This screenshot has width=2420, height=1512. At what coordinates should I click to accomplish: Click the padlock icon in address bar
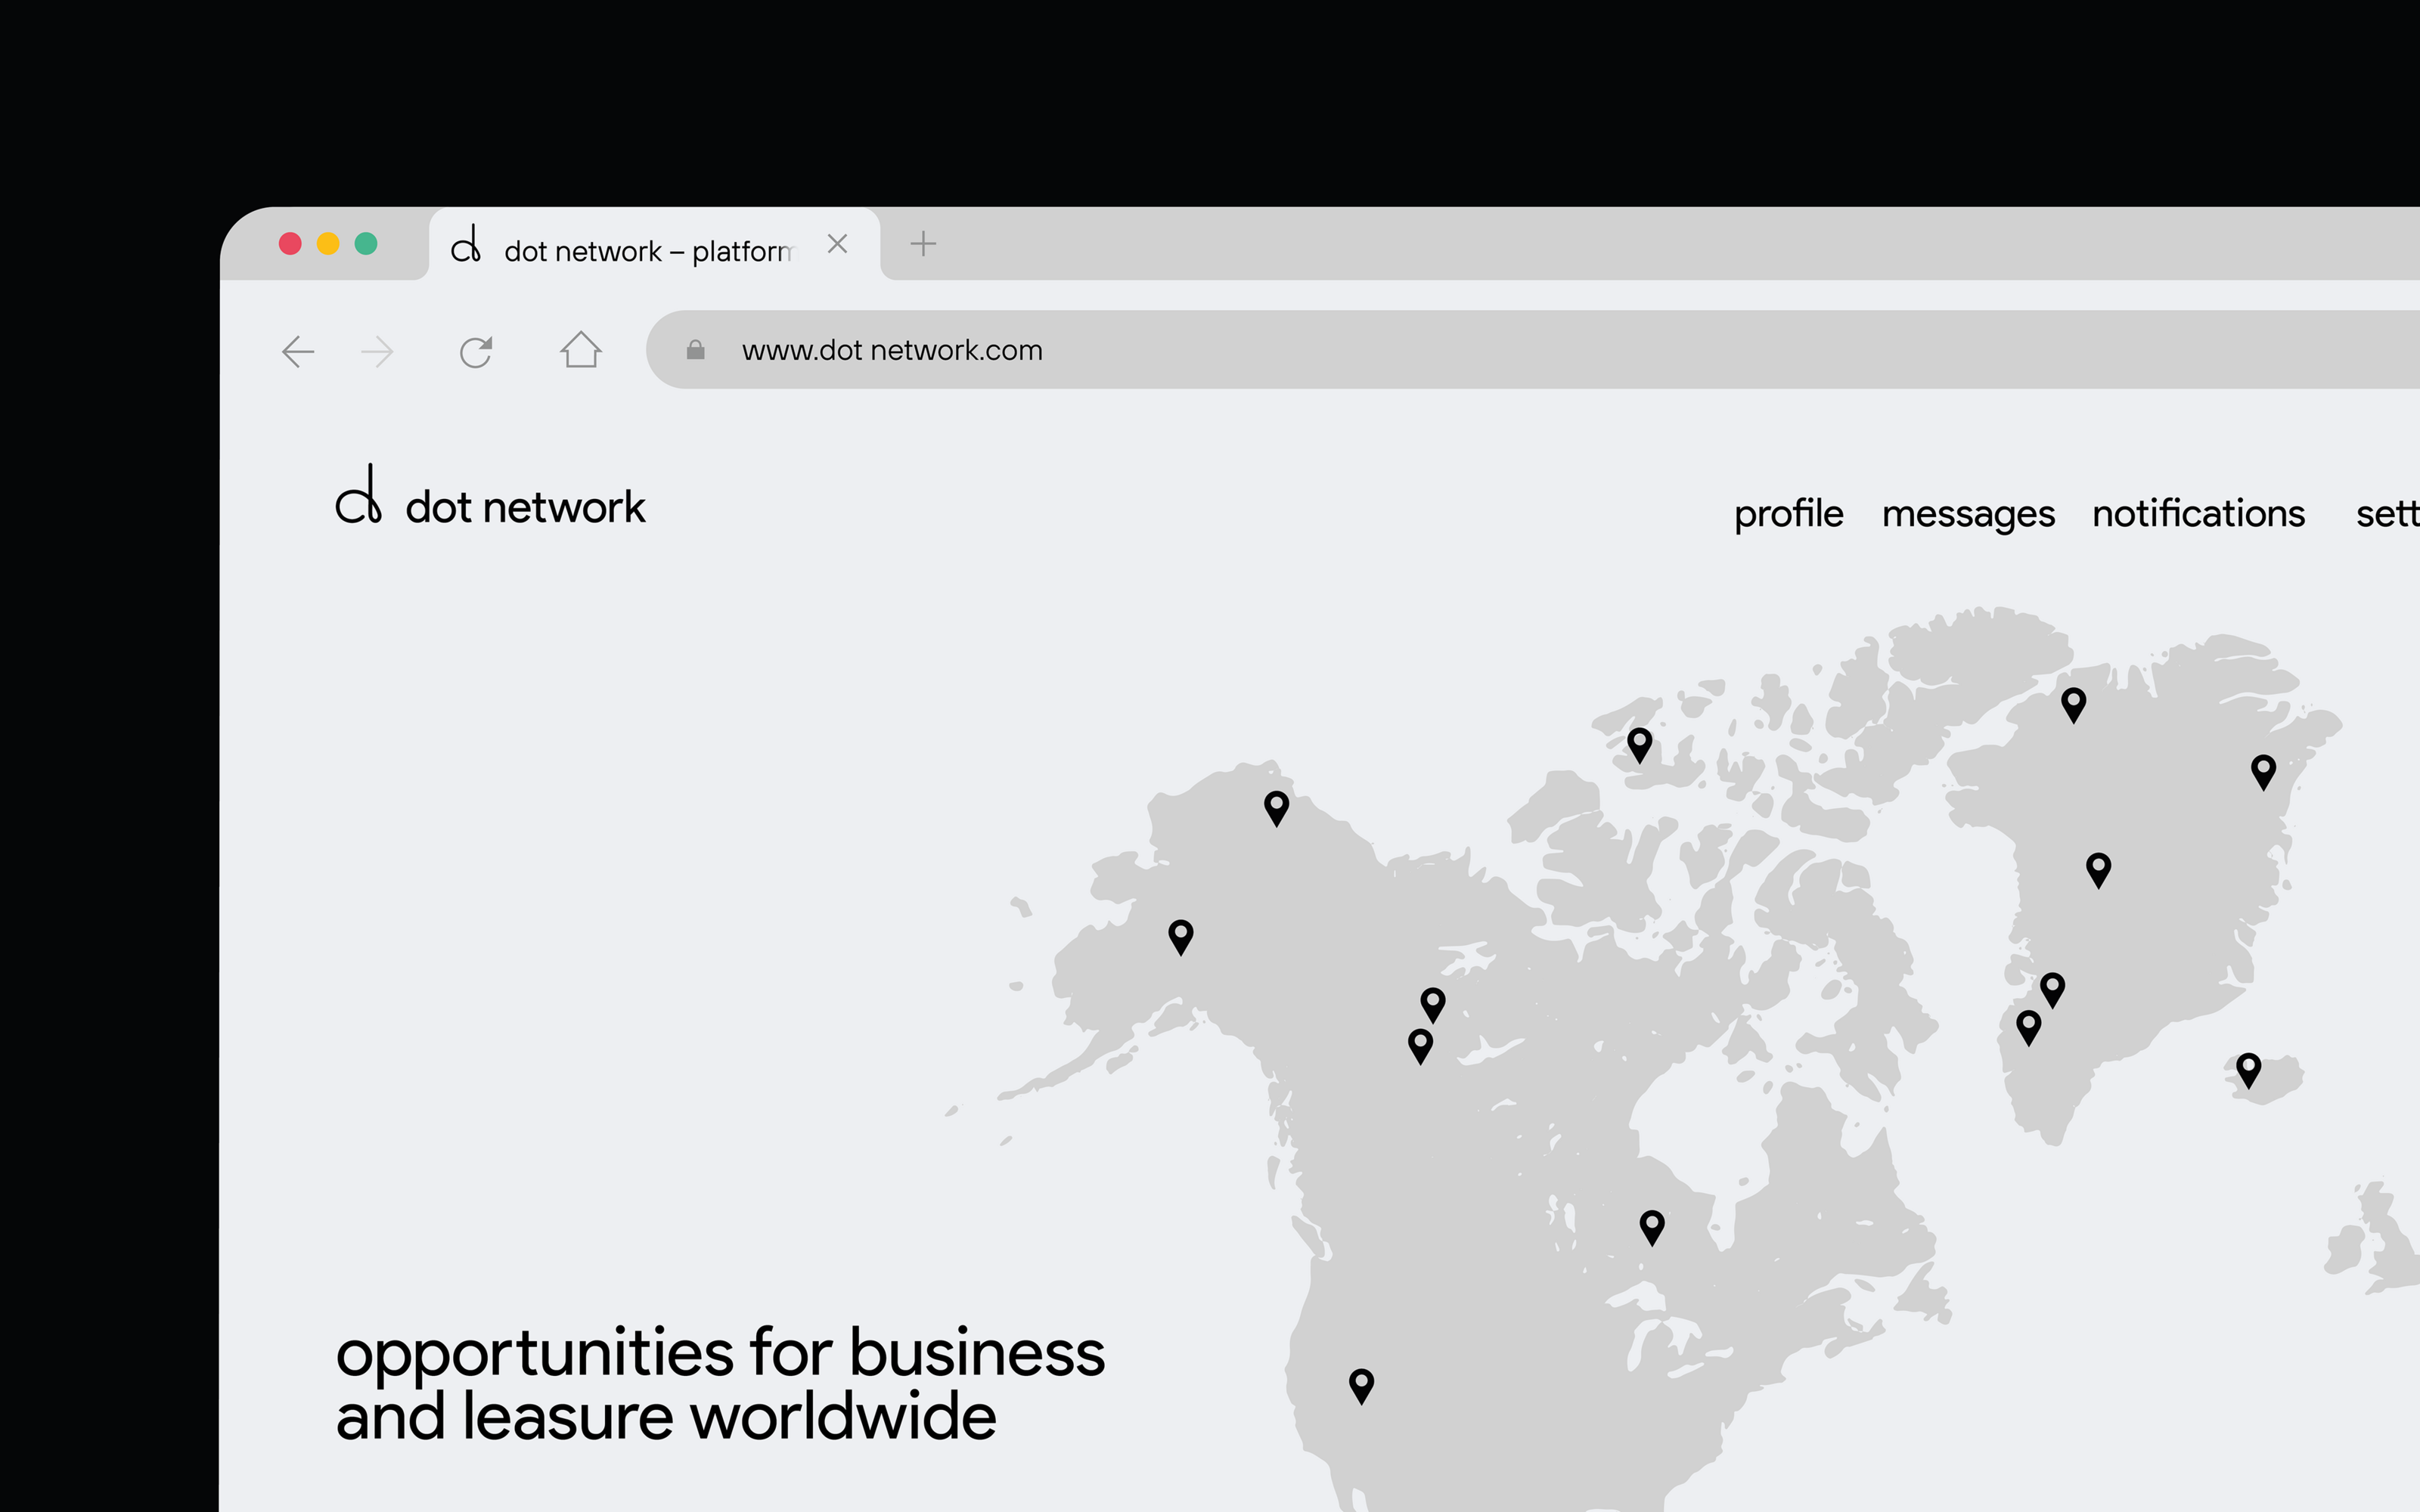click(x=696, y=350)
